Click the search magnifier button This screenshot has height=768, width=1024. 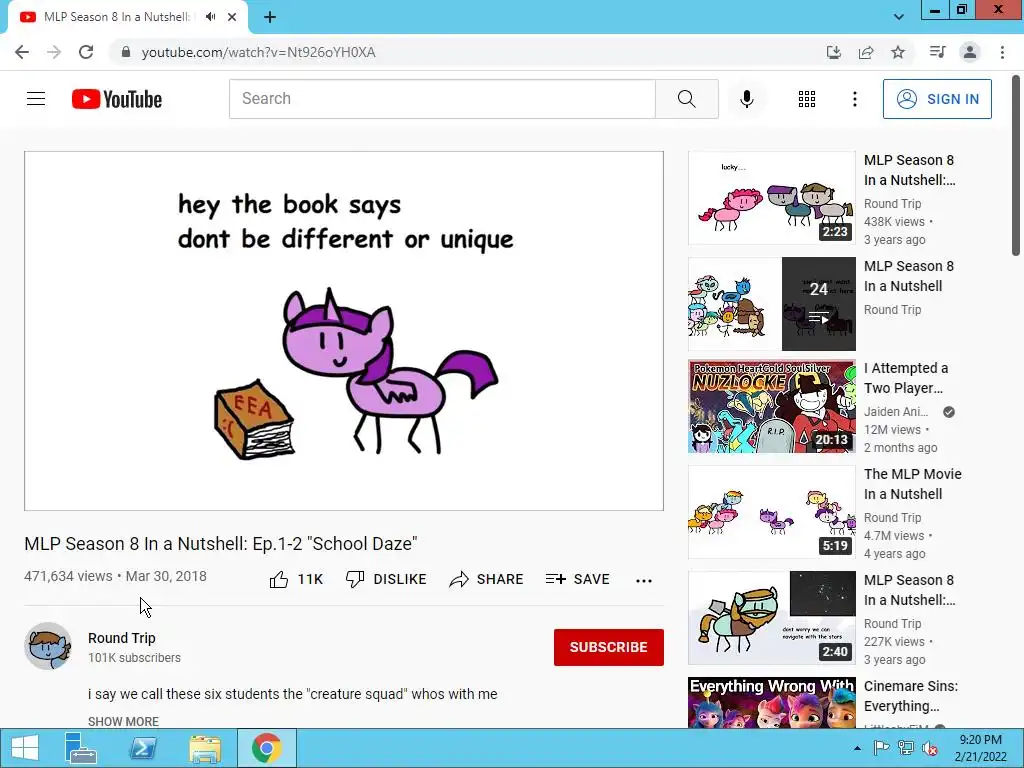click(x=686, y=99)
